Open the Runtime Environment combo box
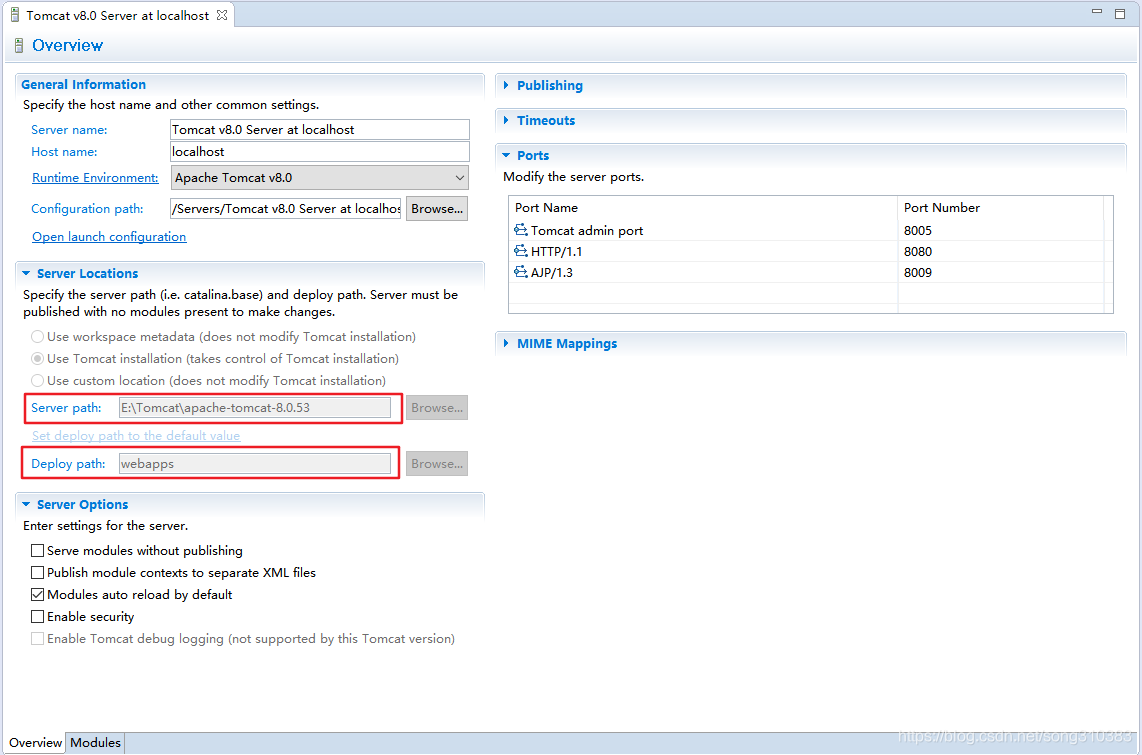 (320, 178)
